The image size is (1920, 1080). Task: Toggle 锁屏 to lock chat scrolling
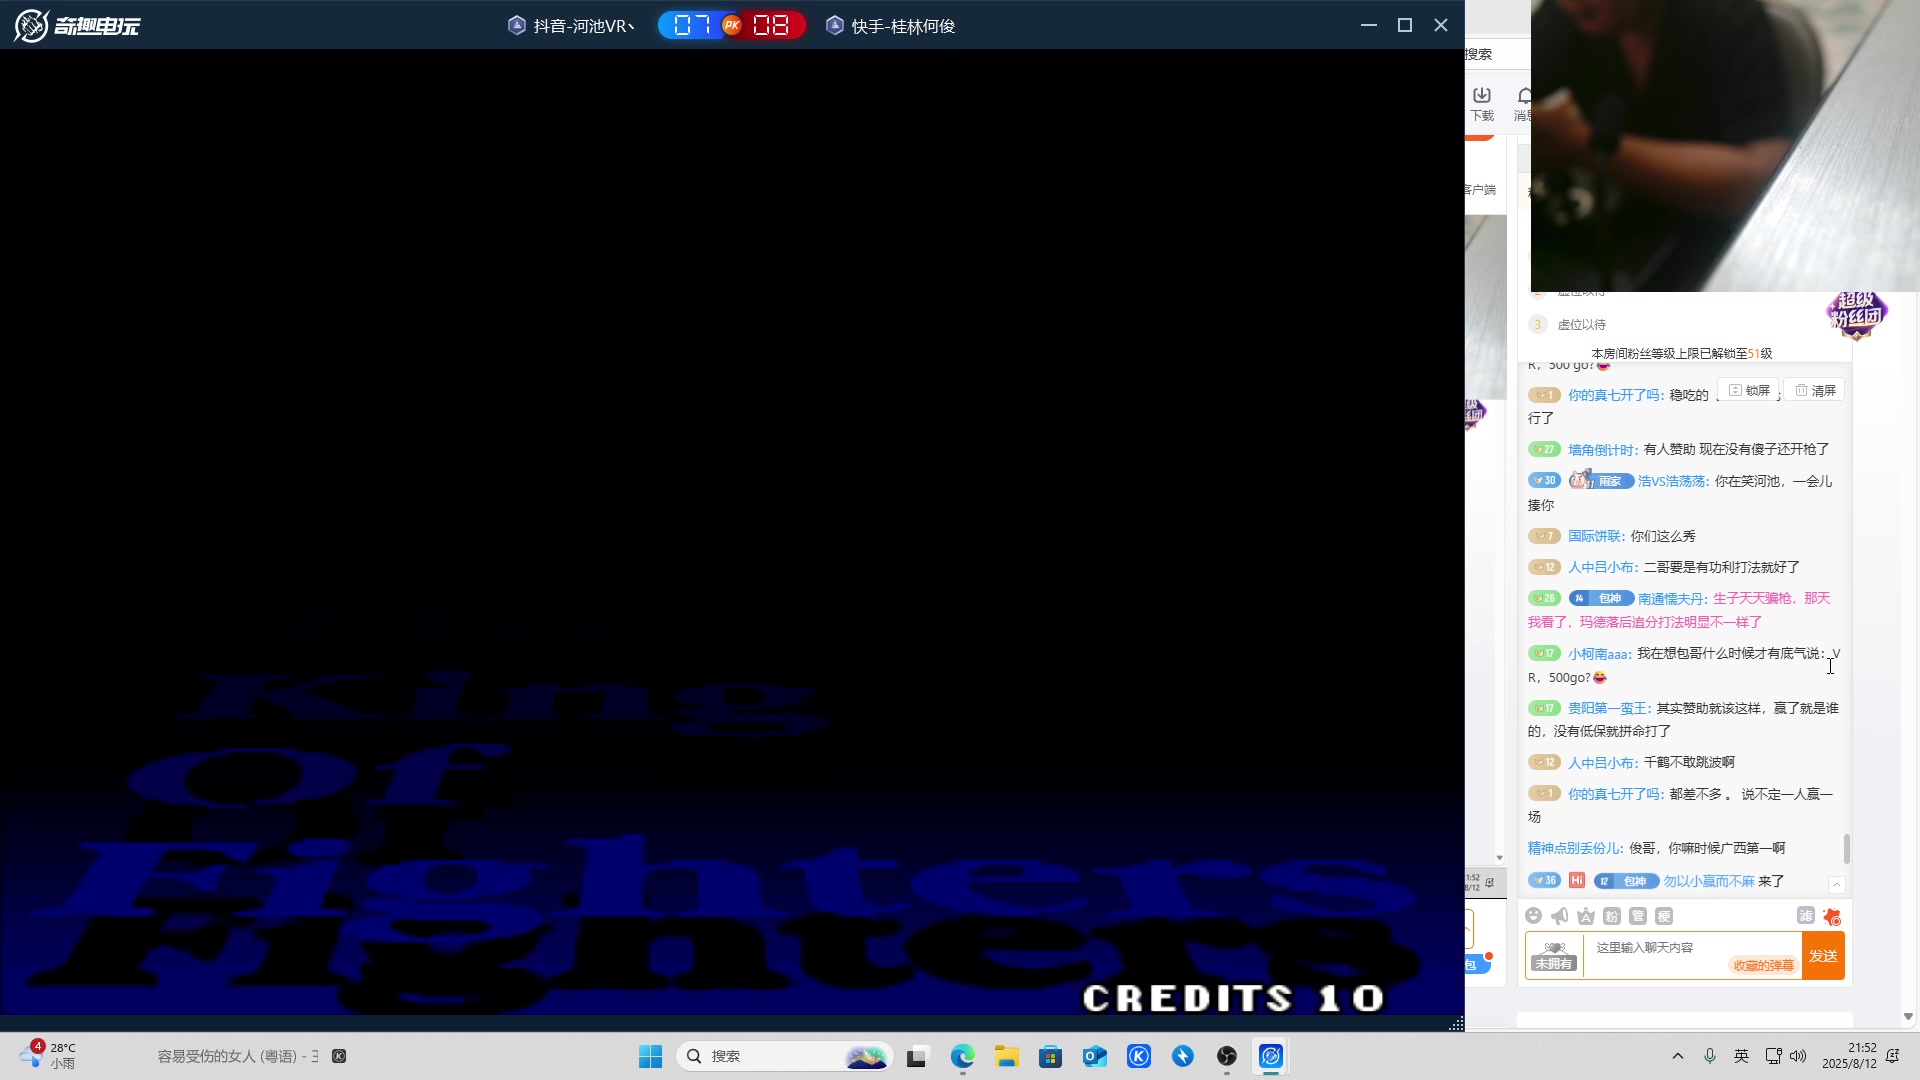pos(1749,390)
